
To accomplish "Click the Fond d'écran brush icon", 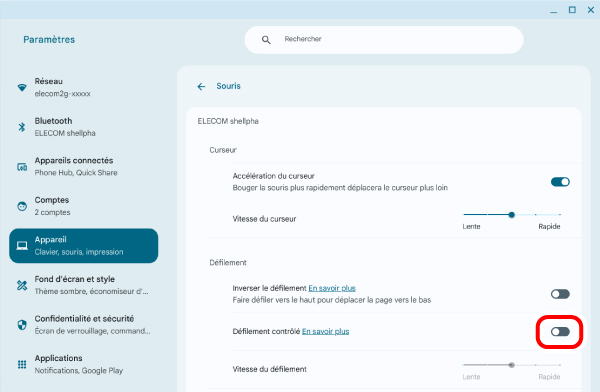I will [x=22, y=285].
